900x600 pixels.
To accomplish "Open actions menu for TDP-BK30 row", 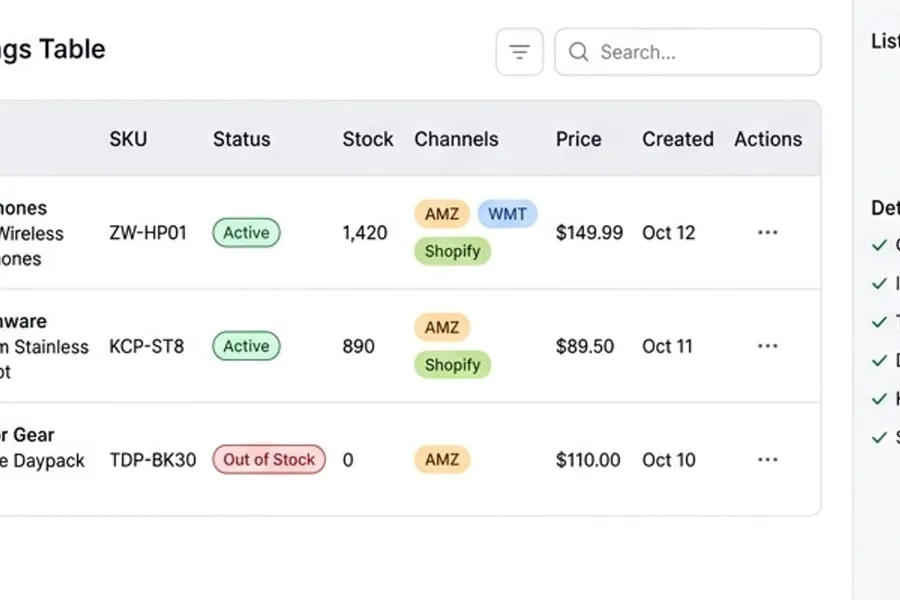I will click(767, 459).
